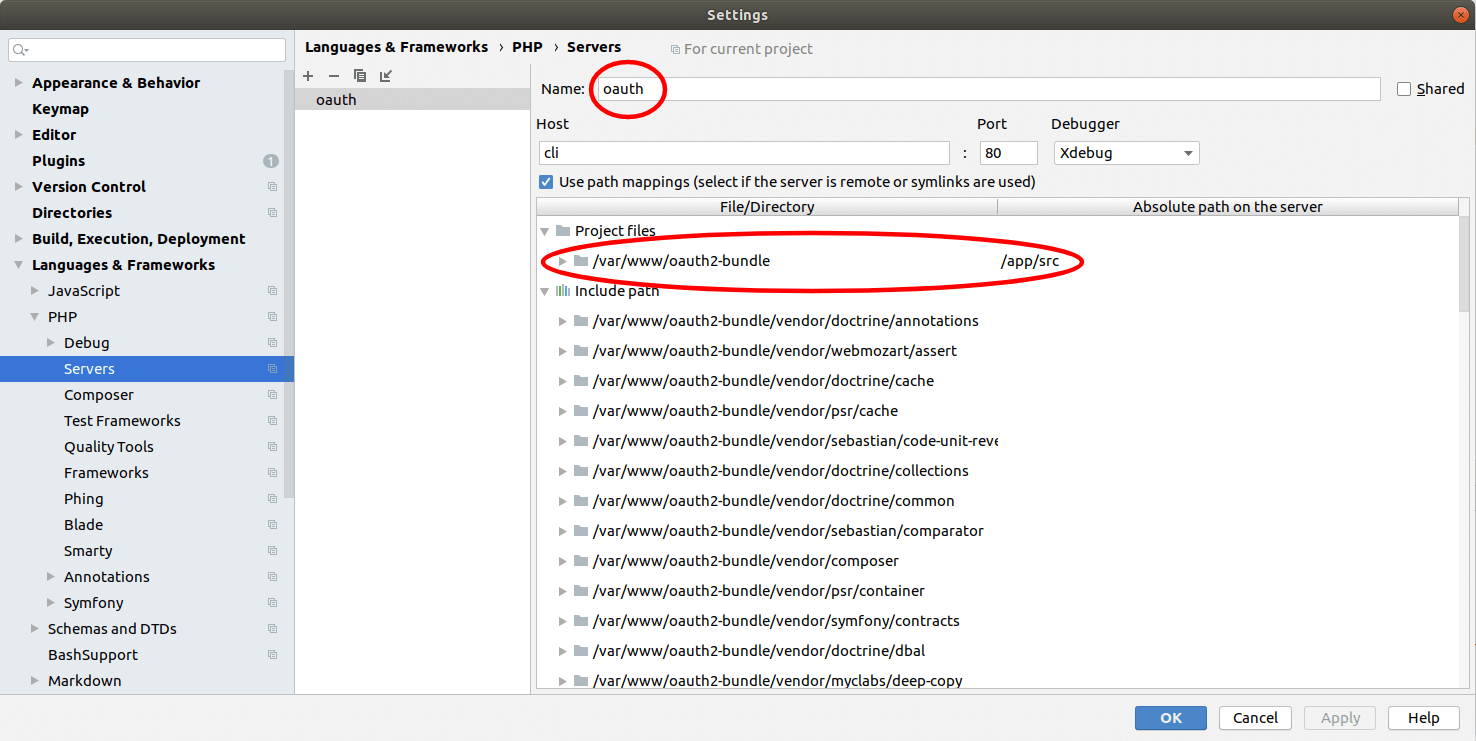Click the Cancel button
The width and height of the screenshot is (1476, 741).
[x=1254, y=718]
